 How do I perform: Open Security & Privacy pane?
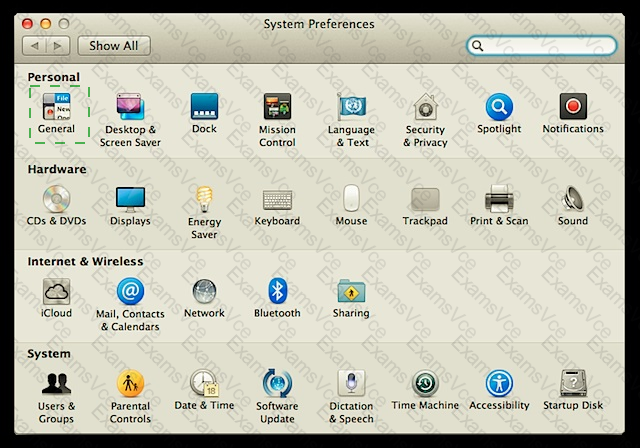click(x=425, y=107)
